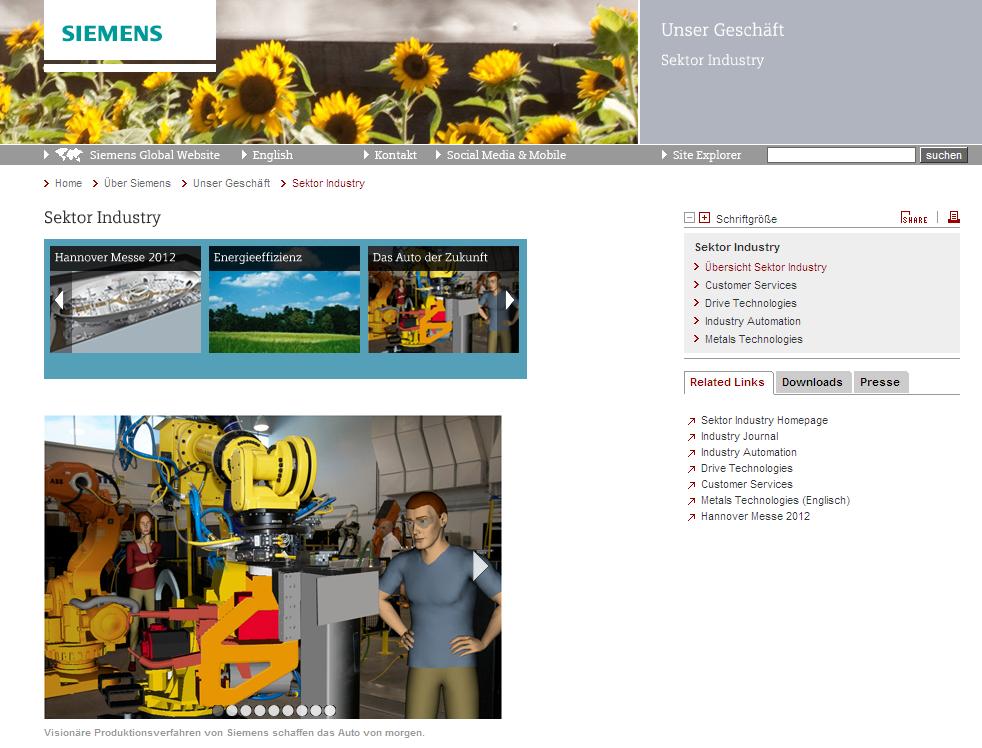Open Customer Services in Sektor Industry menu
The image size is (982, 748).
[x=751, y=285]
